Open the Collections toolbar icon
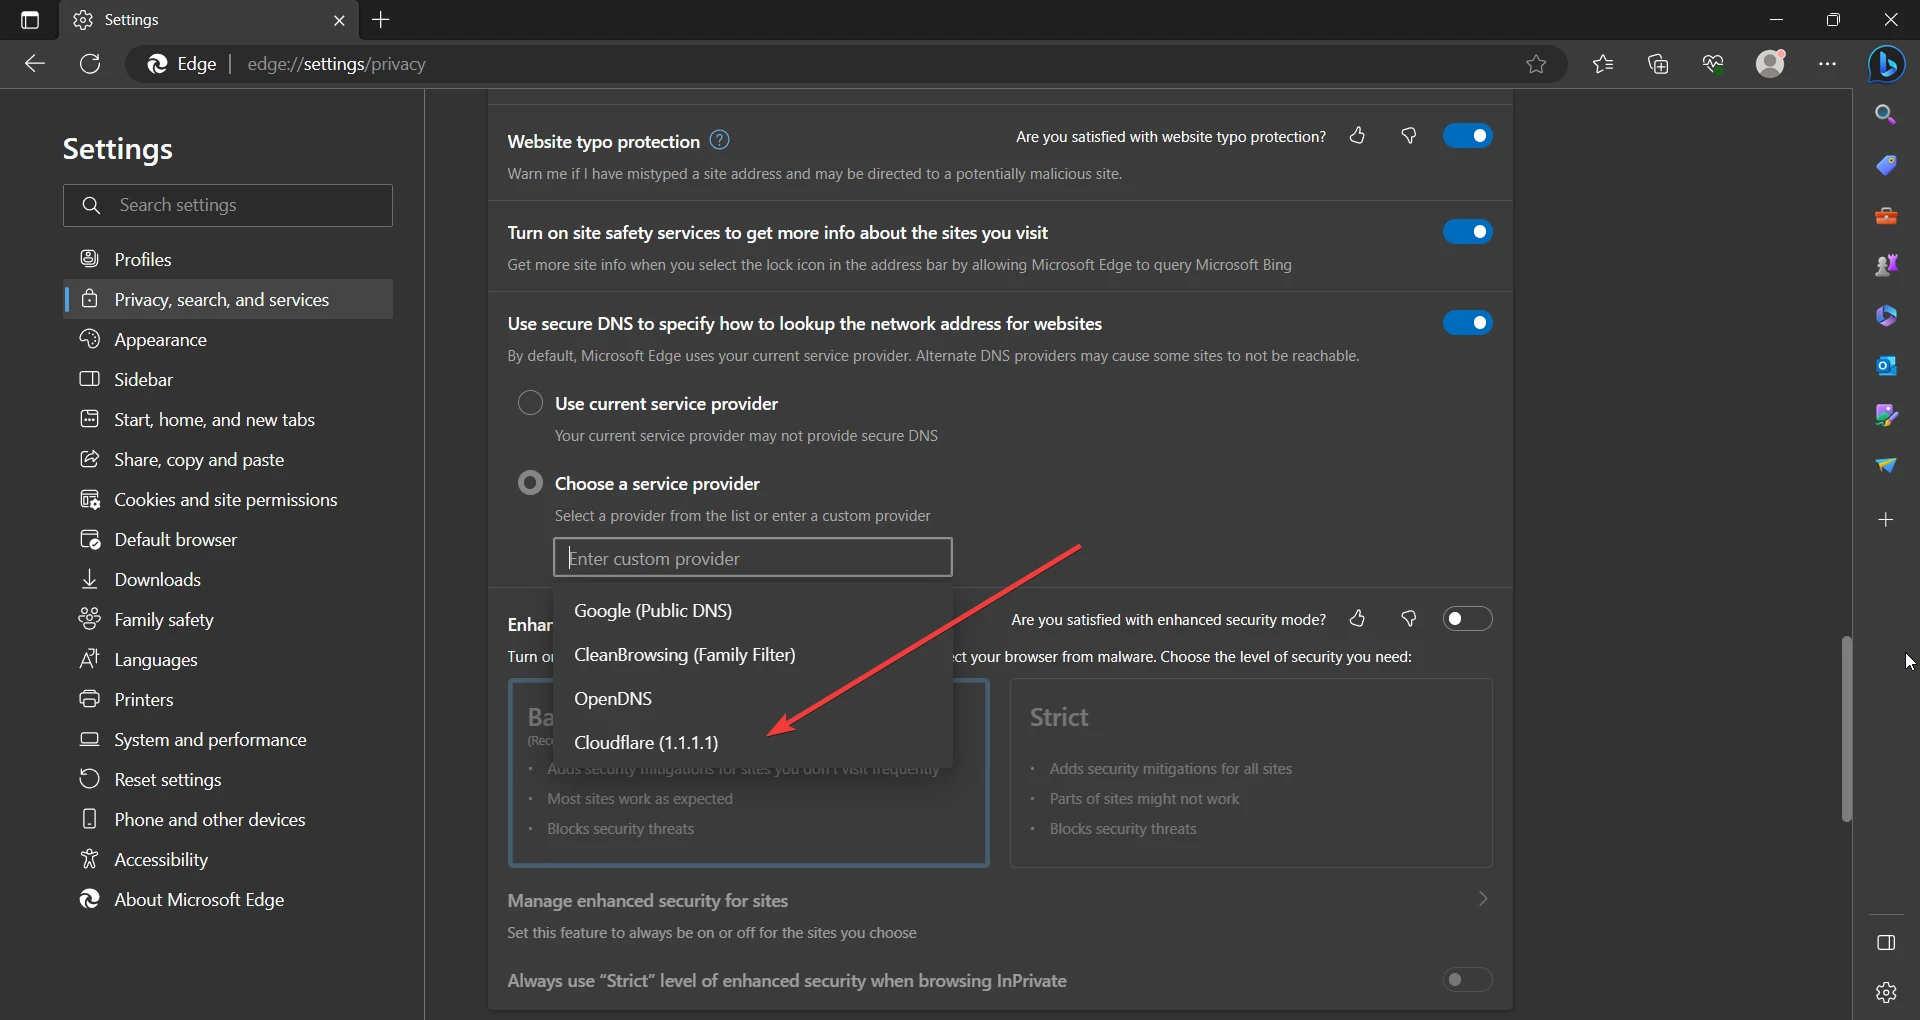Screen dimensions: 1920x1020 coord(1658,64)
